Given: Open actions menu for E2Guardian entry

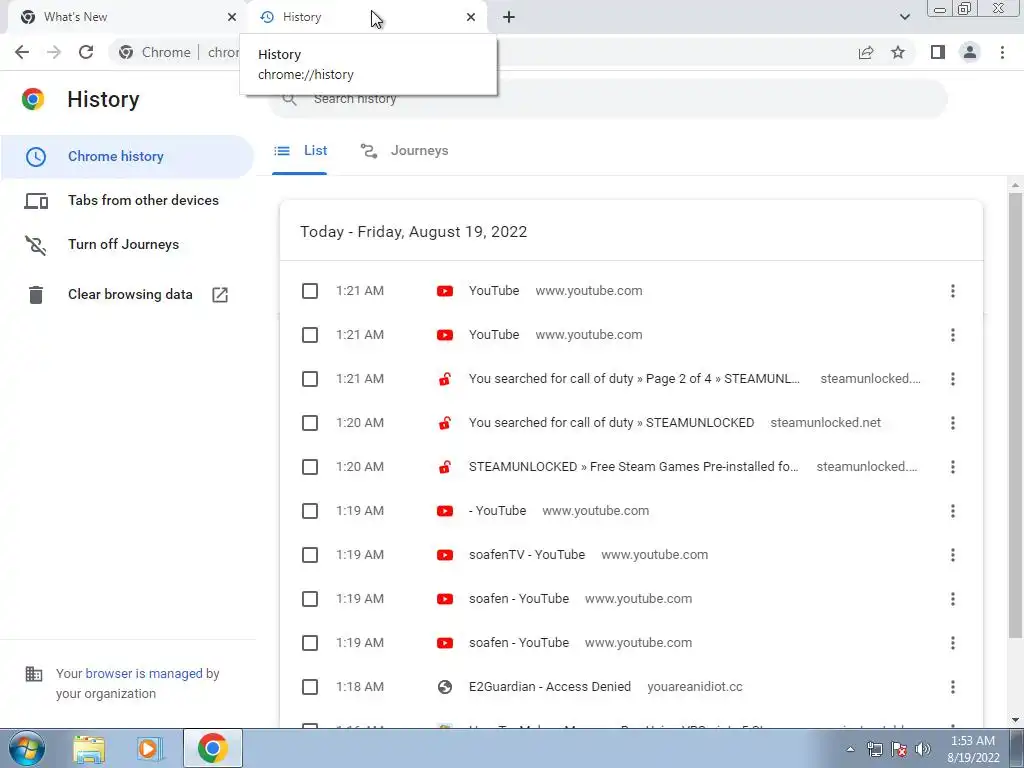Looking at the screenshot, I should (953, 687).
